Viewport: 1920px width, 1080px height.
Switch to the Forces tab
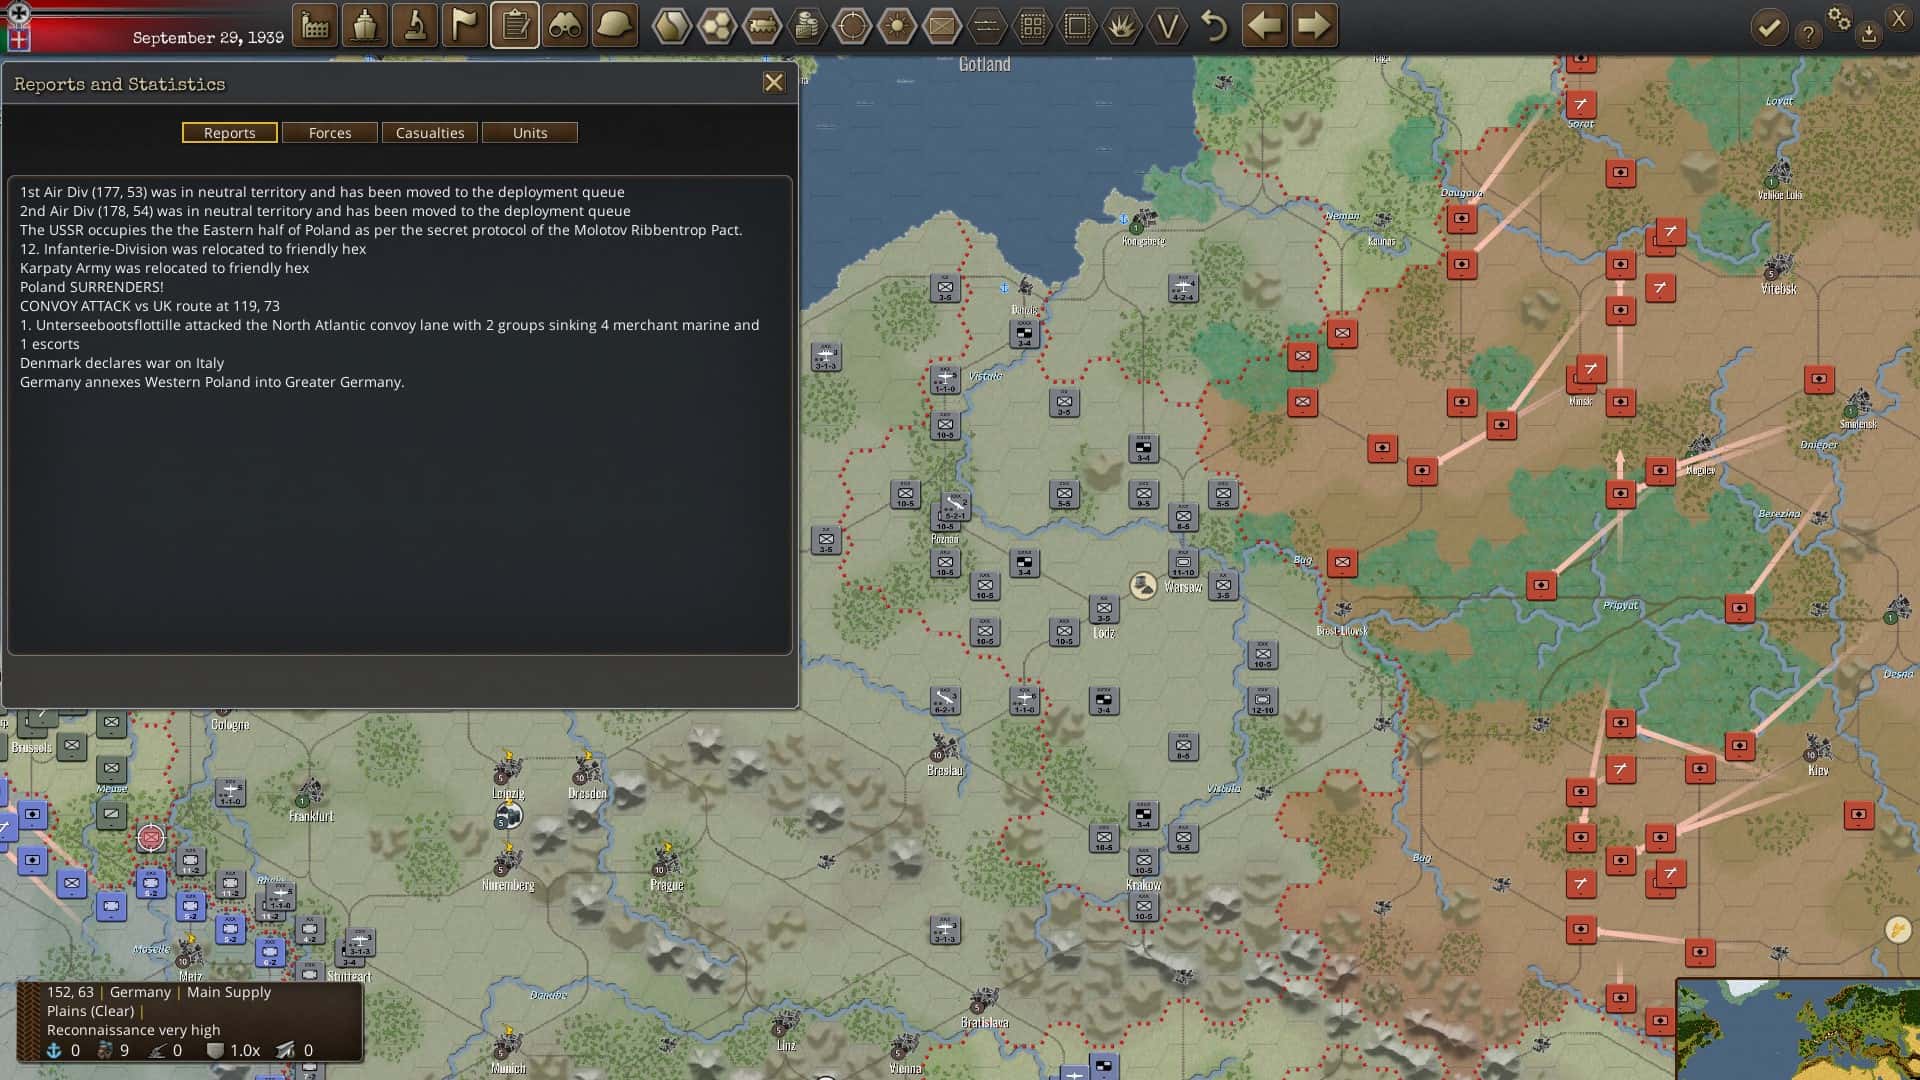[x=330, y=133]
